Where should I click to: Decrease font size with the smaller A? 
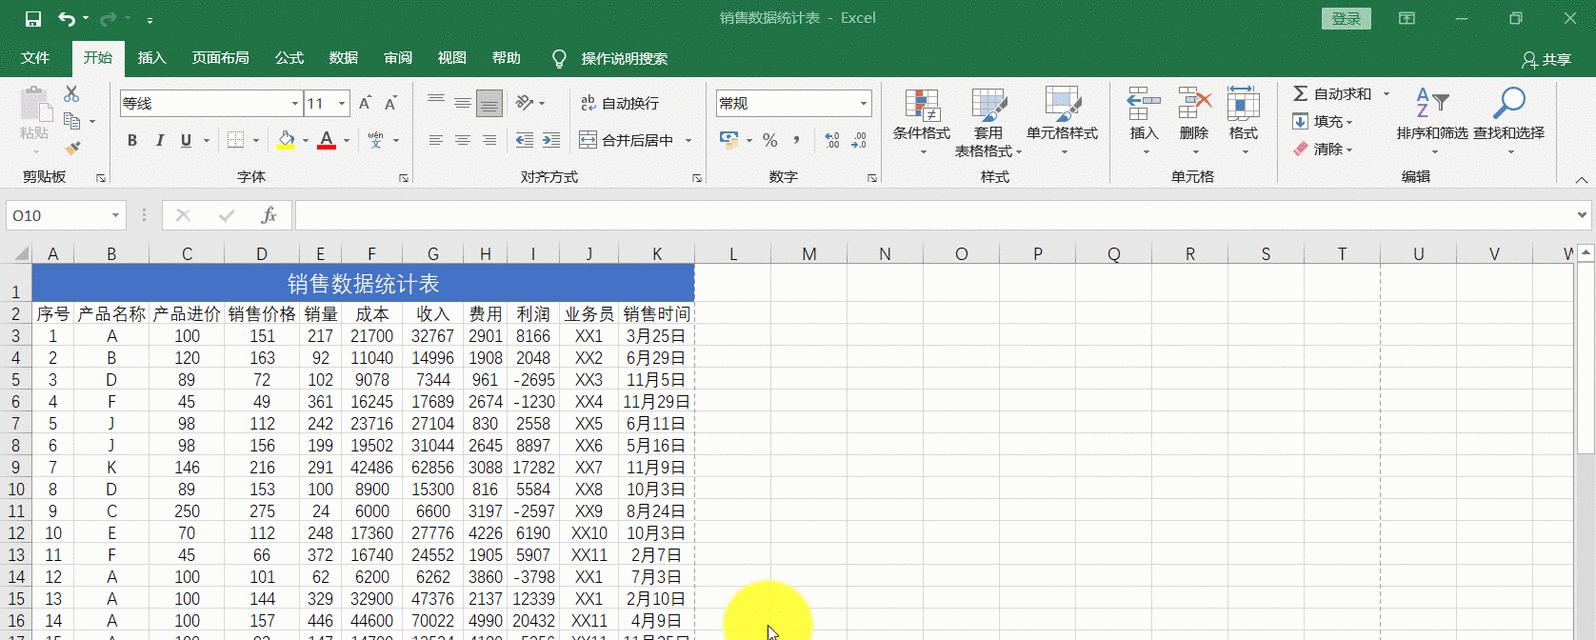coord(391,103)
